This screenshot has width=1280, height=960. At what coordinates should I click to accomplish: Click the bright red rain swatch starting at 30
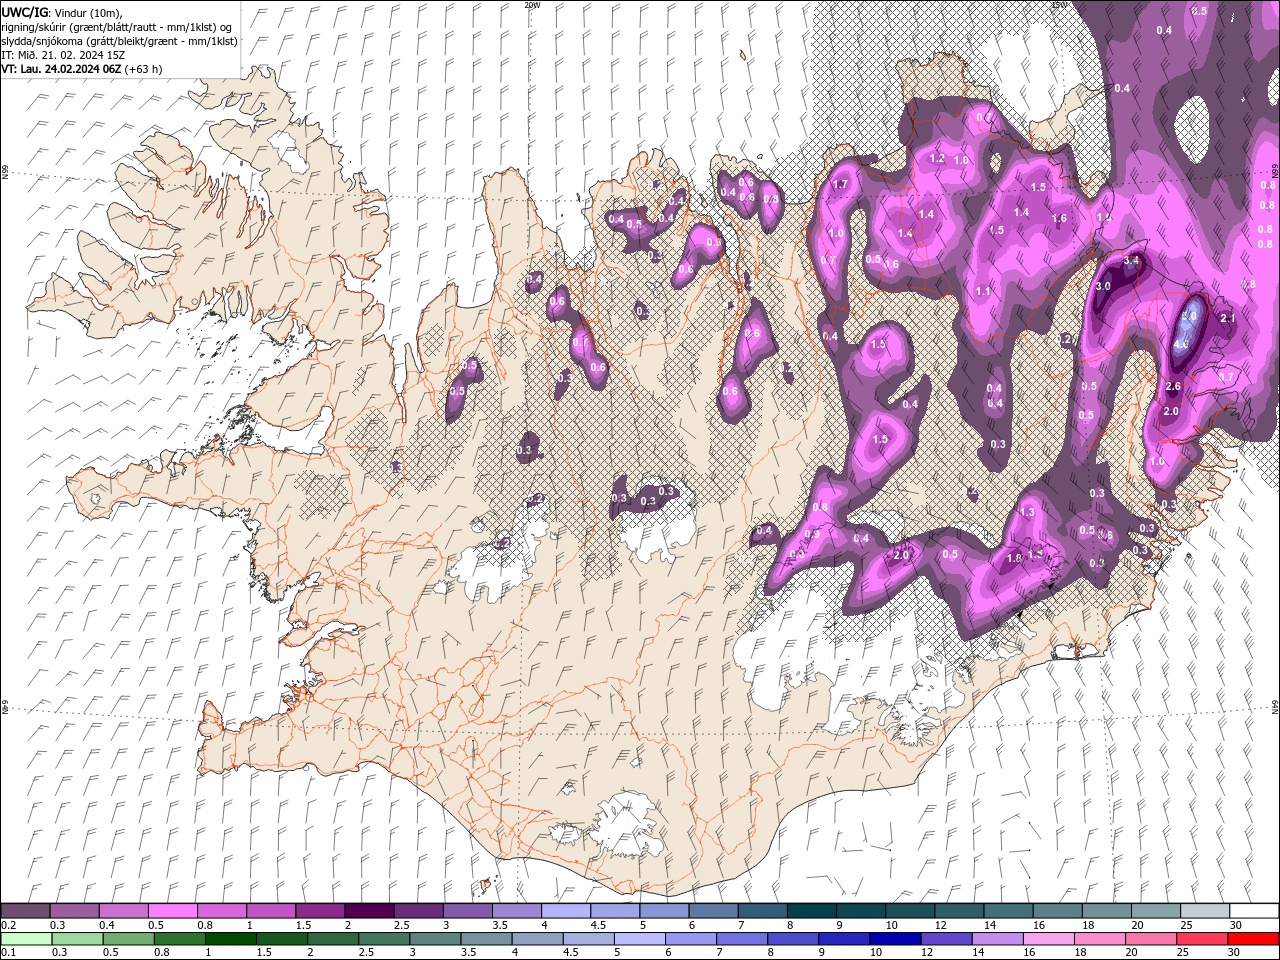[x=1252, y=939]
